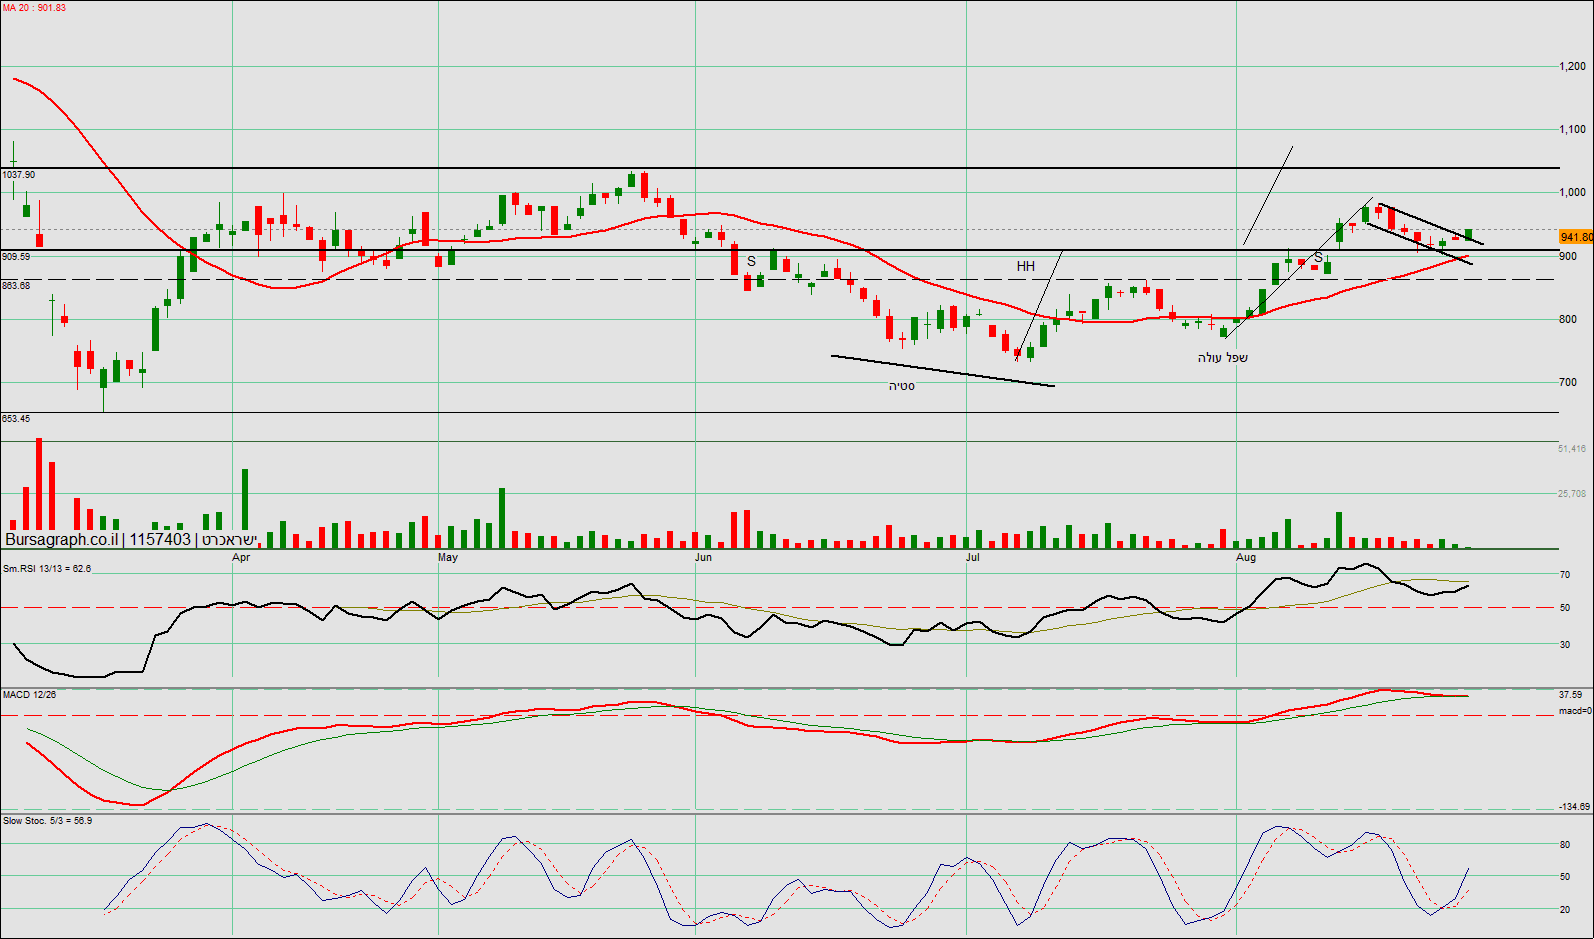Click the שפל עולה annotation text
This screenshot has width=1594, height=939.
[x=1222, y=358]
